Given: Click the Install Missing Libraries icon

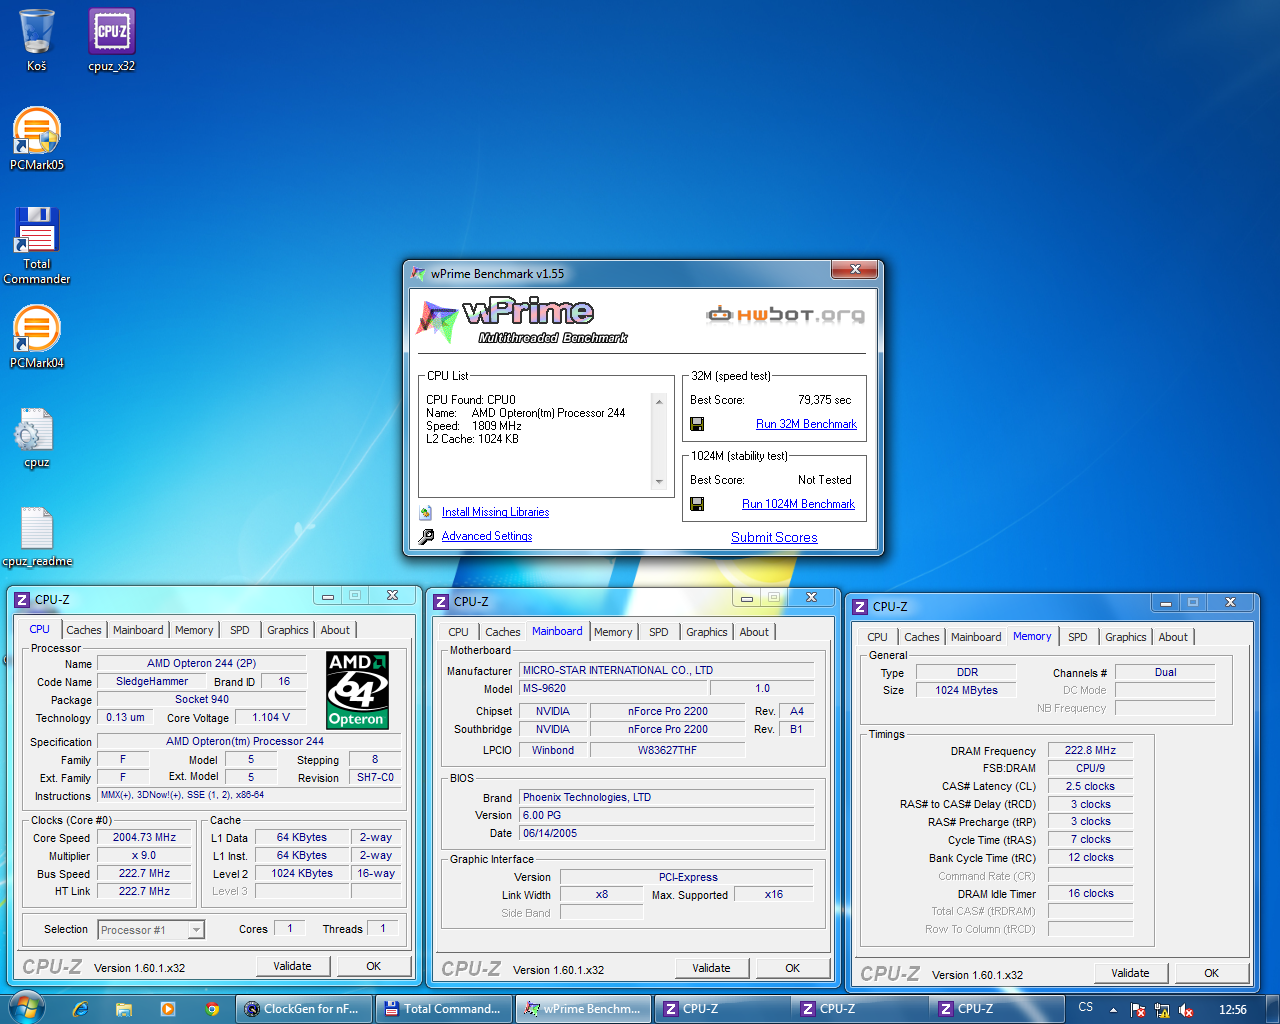Looking at the screenshot, I should (426, 512).
